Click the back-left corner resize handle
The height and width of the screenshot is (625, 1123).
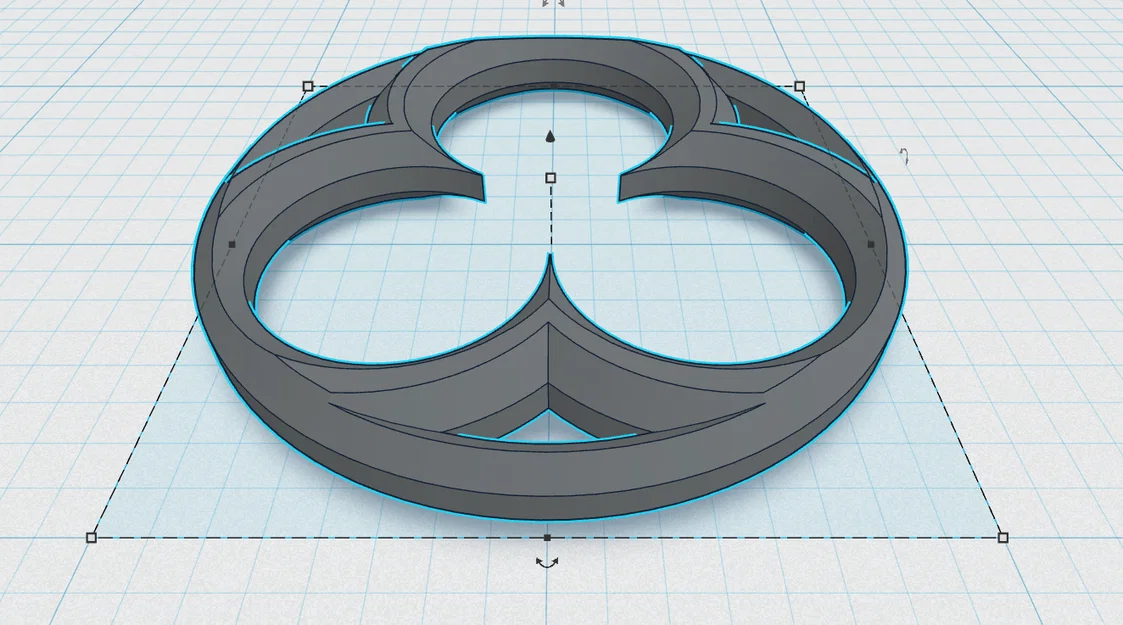pos(308,87)
